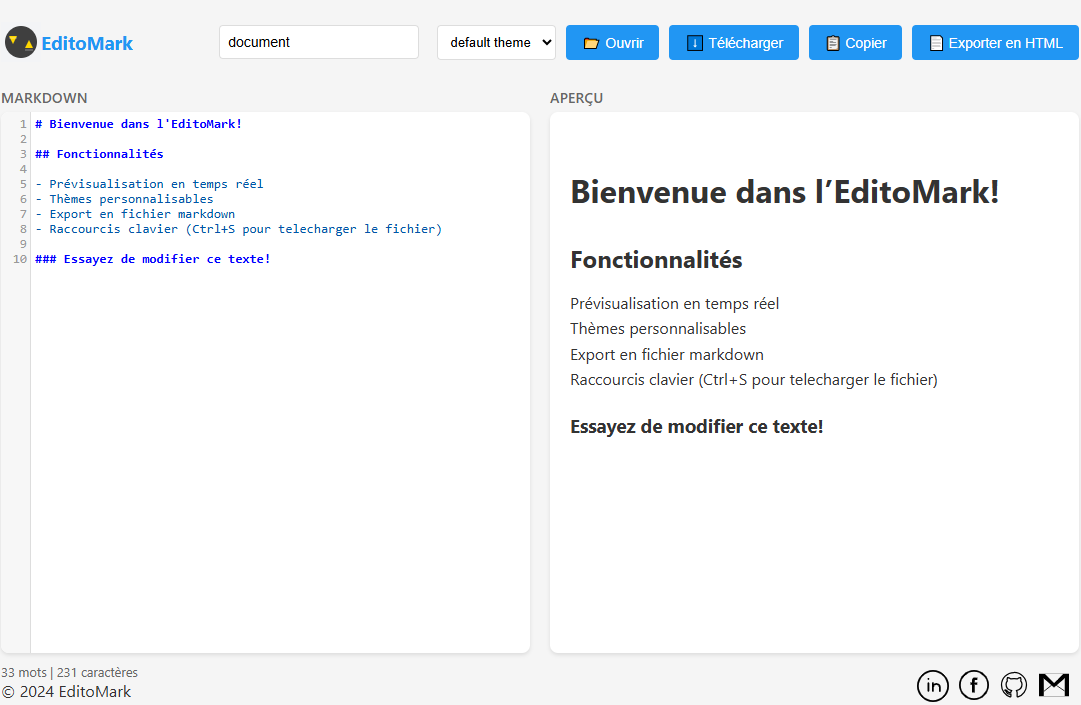Click preview heading 'Fonctionnalités'
Viewport: 1081px width, 705px height.
pos(656,260)
